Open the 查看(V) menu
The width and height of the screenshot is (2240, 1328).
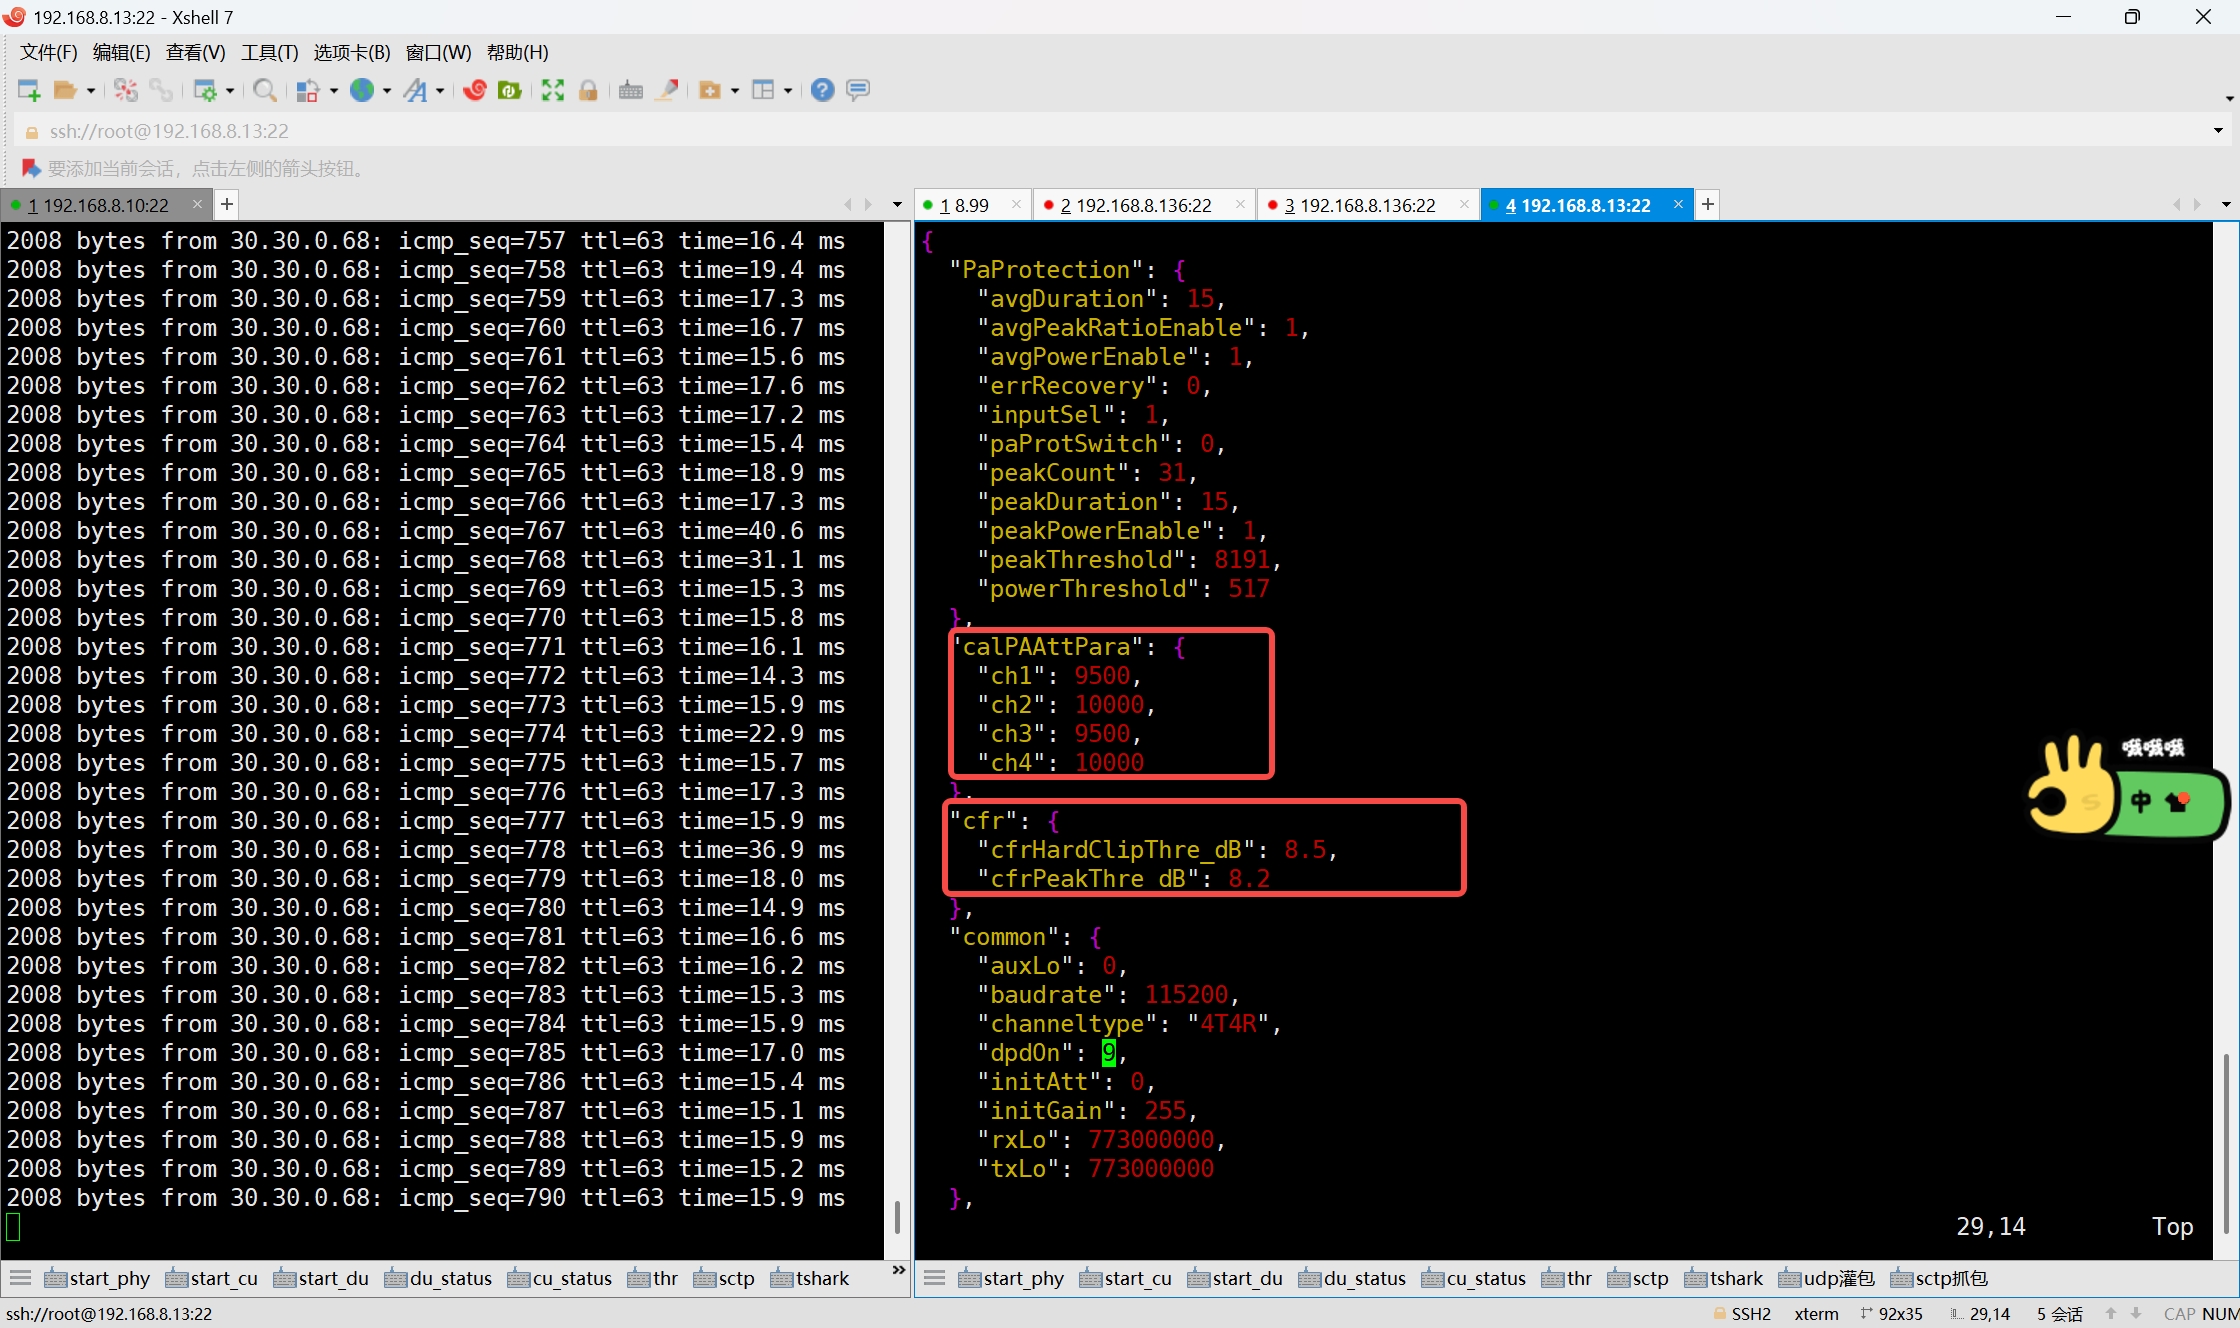(x=196, y=52)
